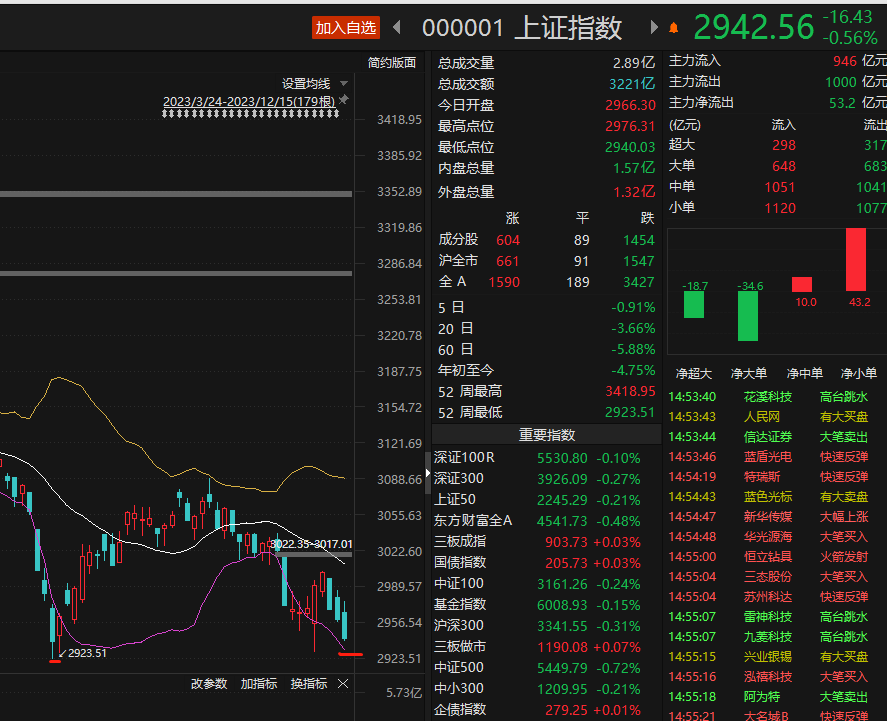
Task: Click 兴业银锡 in the alert feed
Action: point(768,657)
